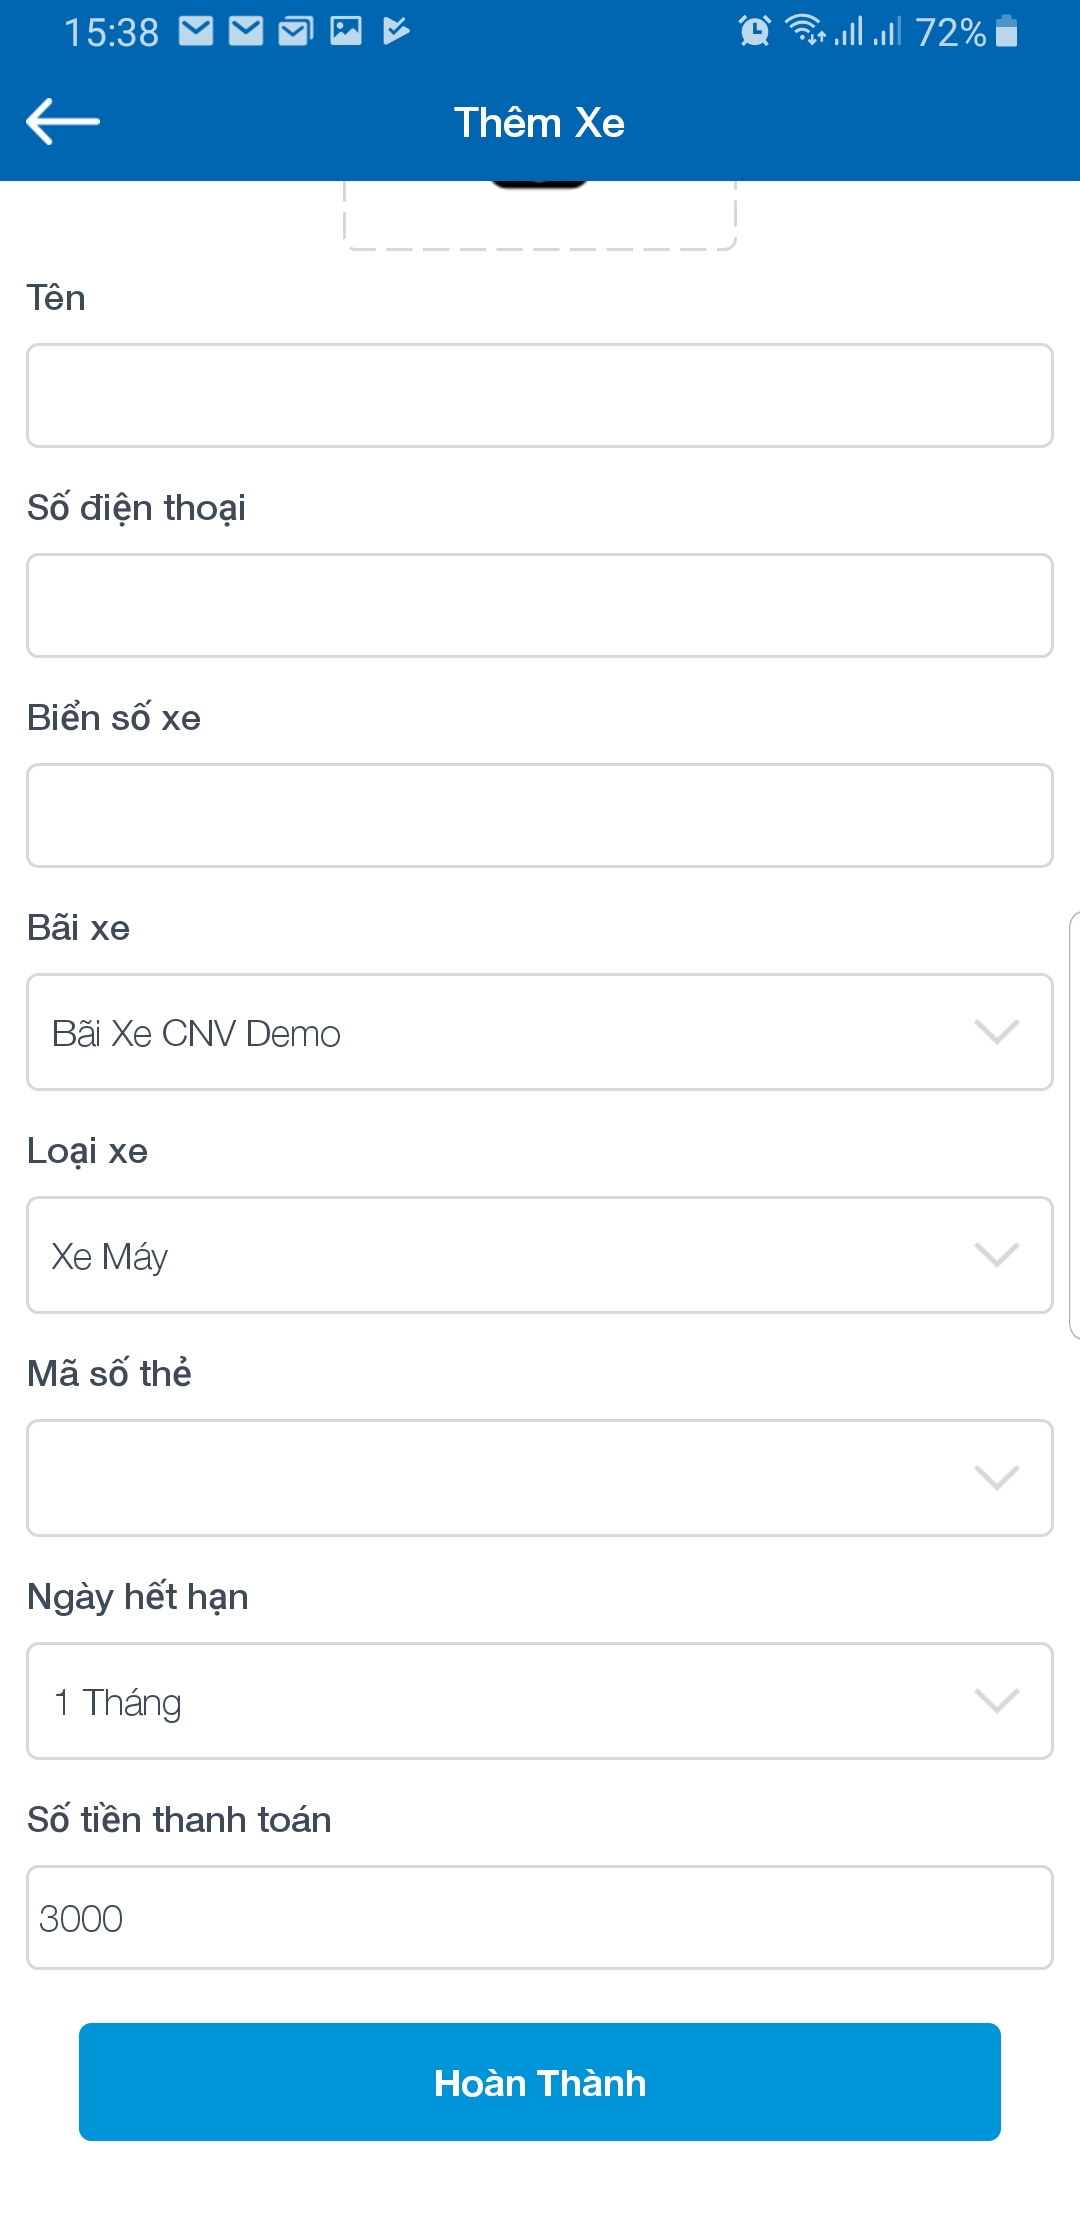Tap the Thêm Xe page title
Image resolution: width=1080 pixels, height=2220 pixels.
click(x=540, y=123)
